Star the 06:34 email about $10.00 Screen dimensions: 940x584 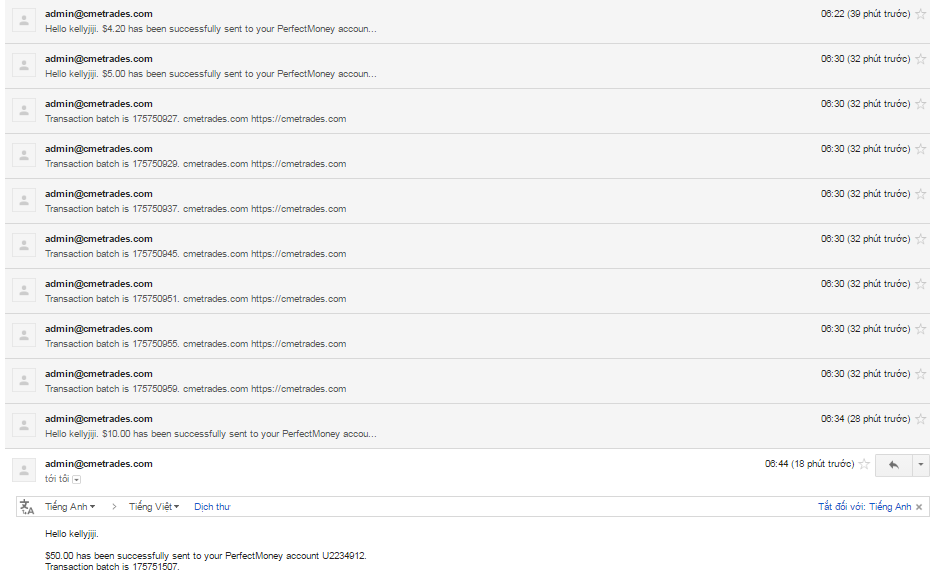point(921,419)
